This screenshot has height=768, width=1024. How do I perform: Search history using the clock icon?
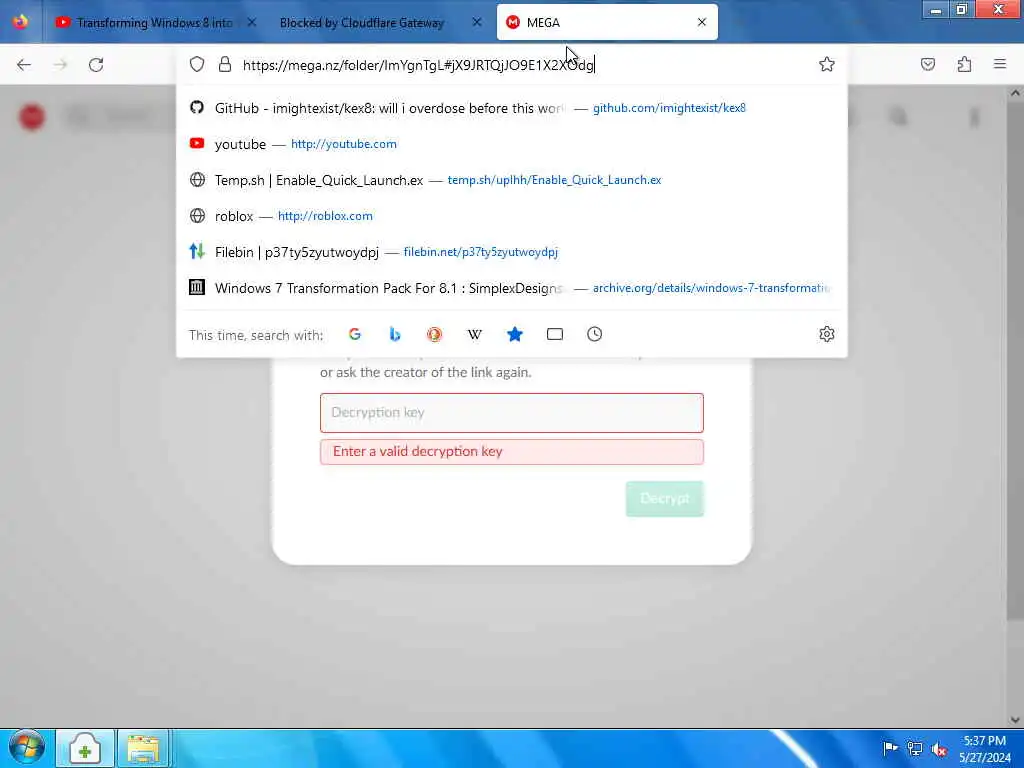(594, 334)
